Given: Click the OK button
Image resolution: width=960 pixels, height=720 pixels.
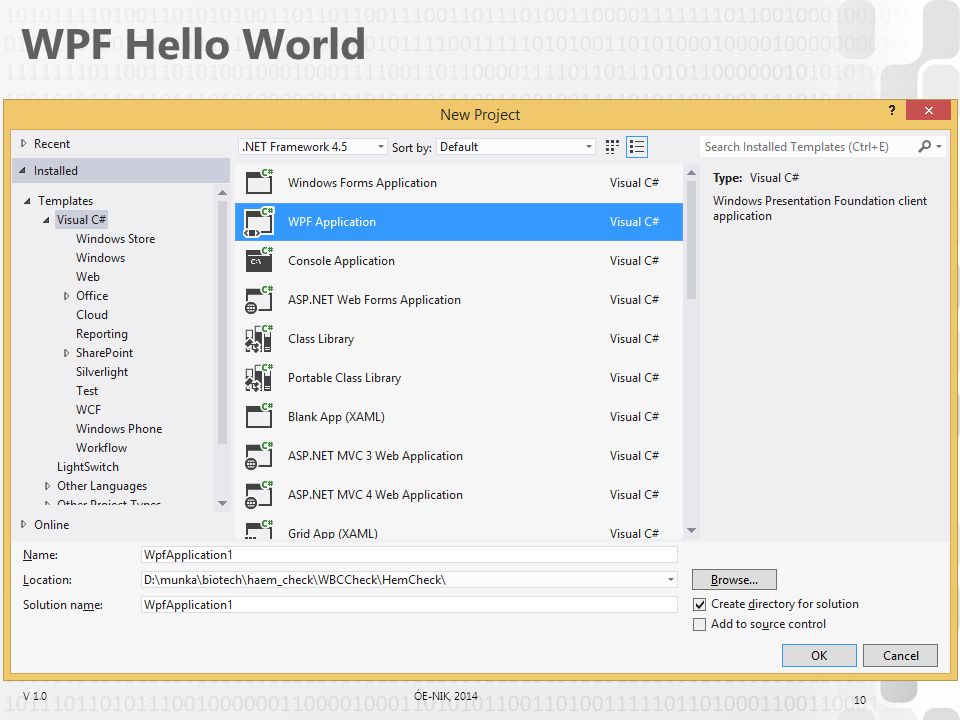Looking at the screenshot, I should (x=819, y=655).
